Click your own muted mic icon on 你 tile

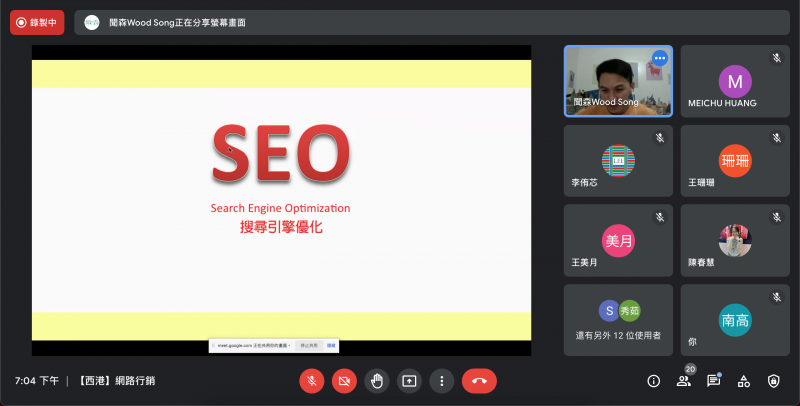pos(777,297)
